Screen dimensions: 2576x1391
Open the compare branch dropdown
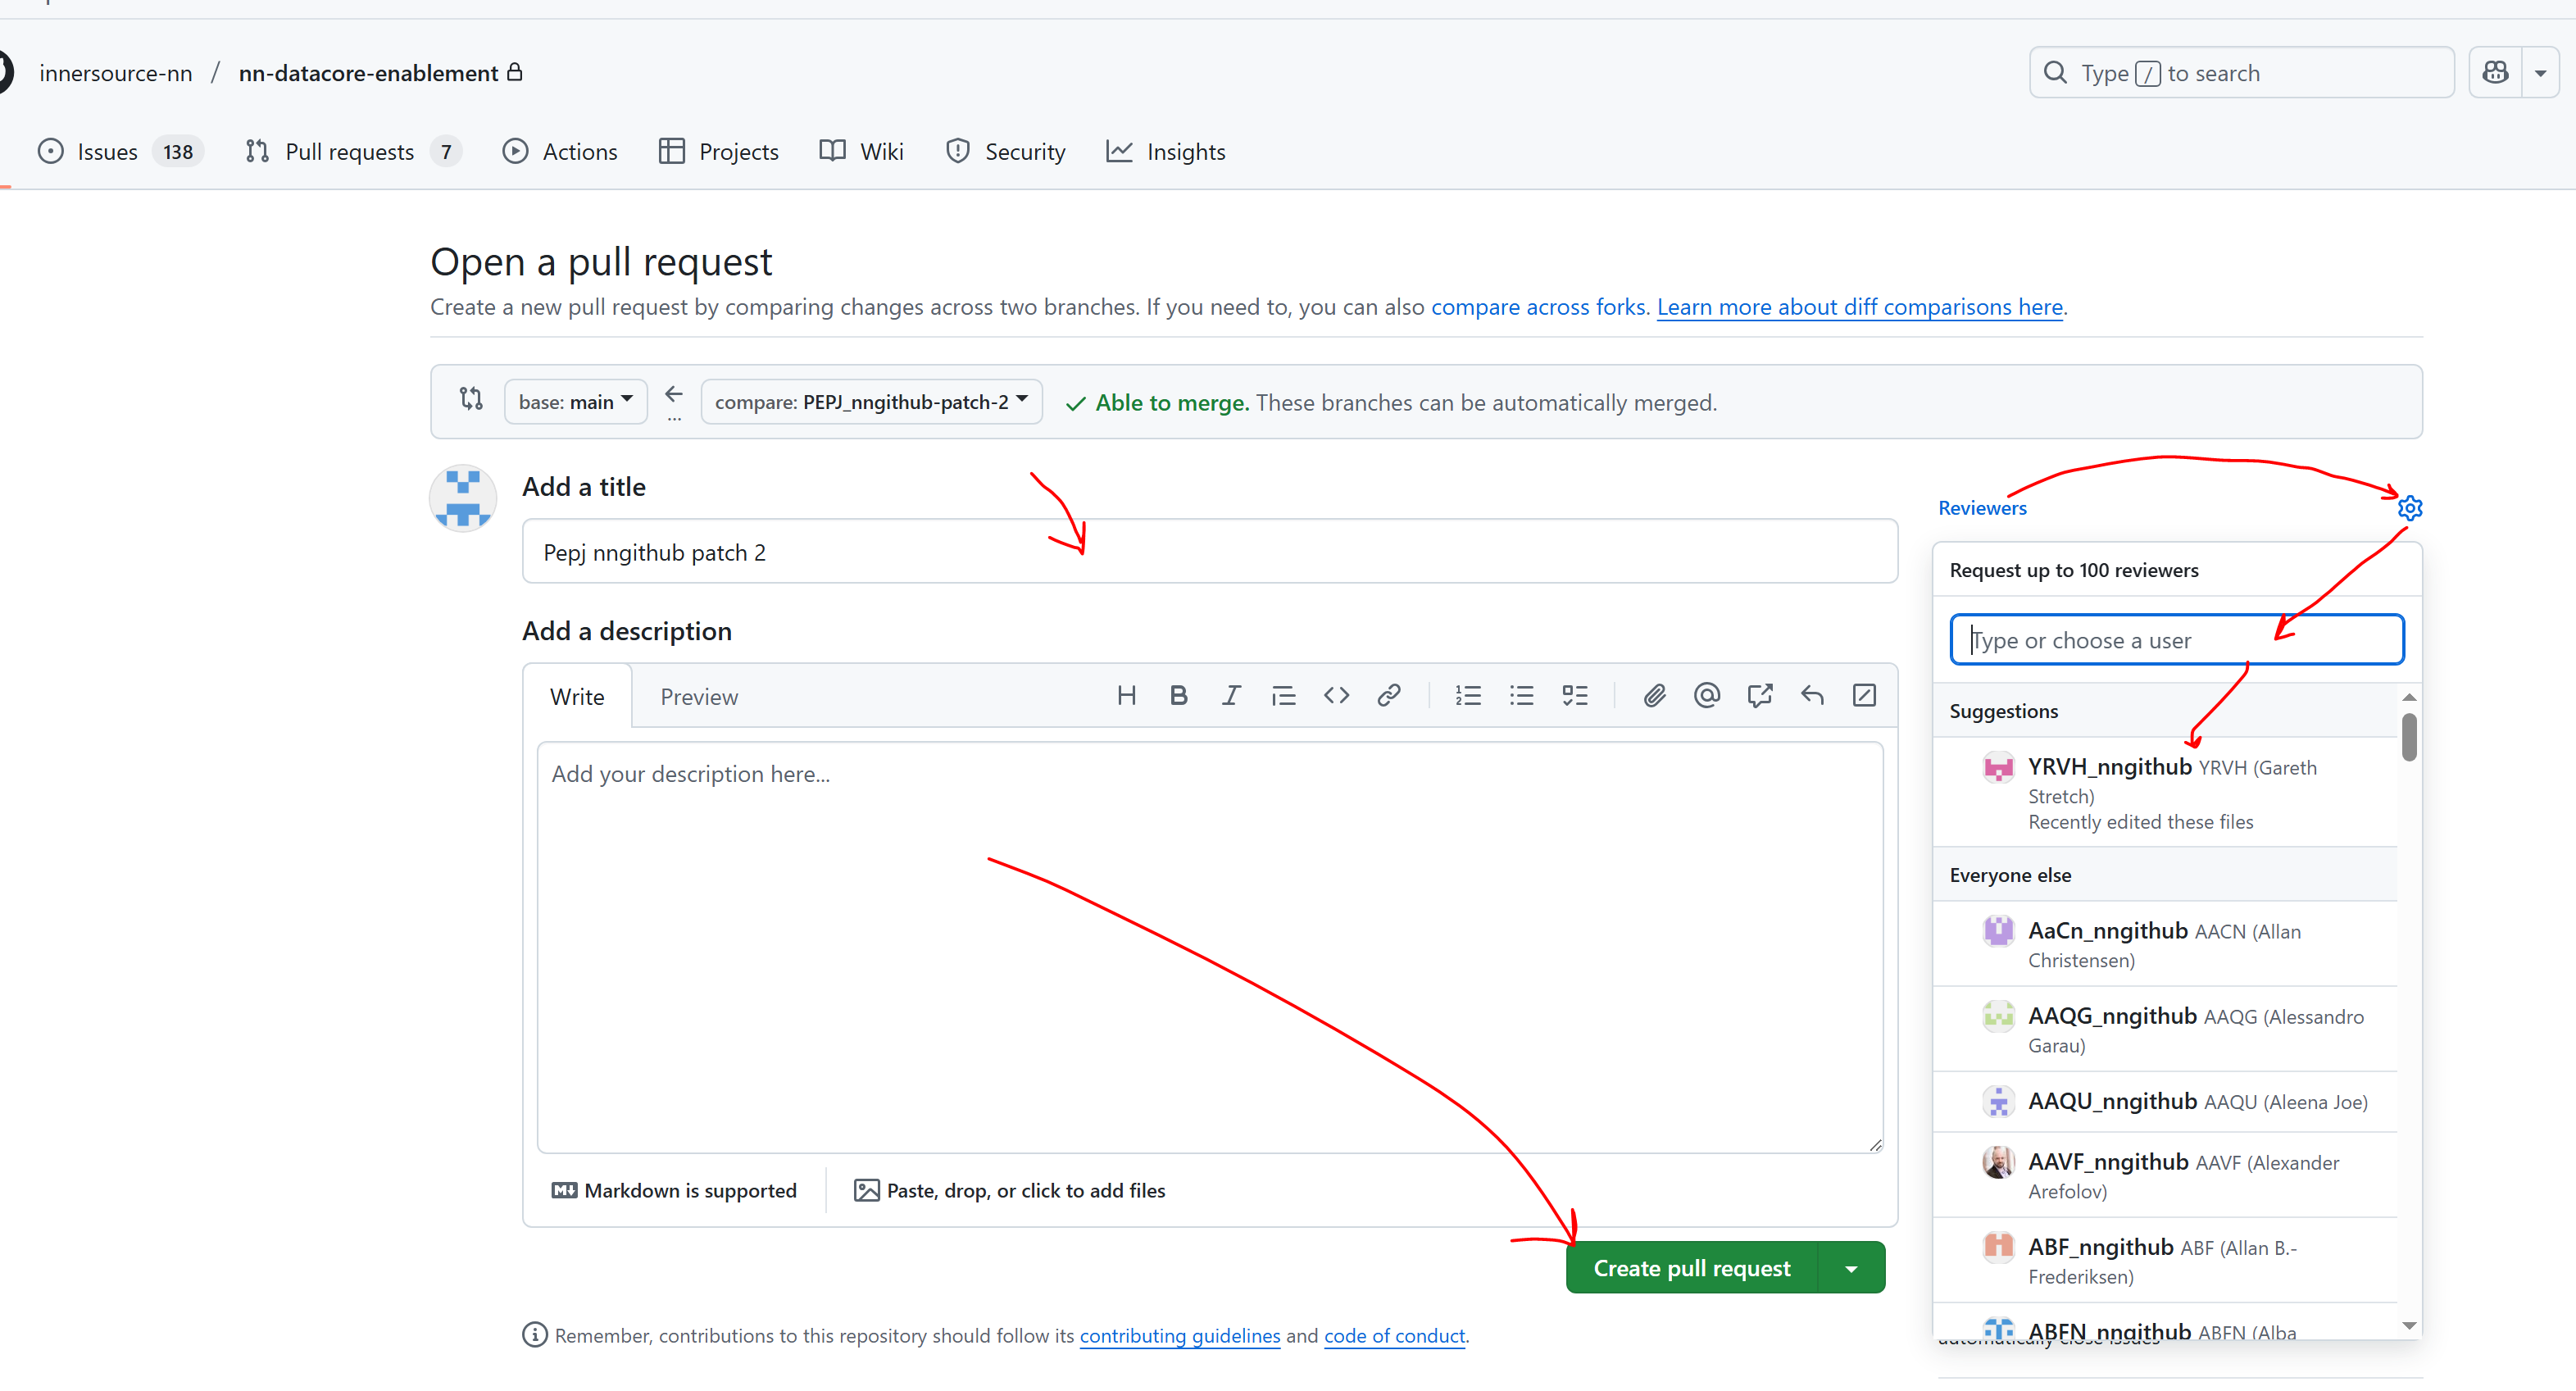click(x=871, y=402)
